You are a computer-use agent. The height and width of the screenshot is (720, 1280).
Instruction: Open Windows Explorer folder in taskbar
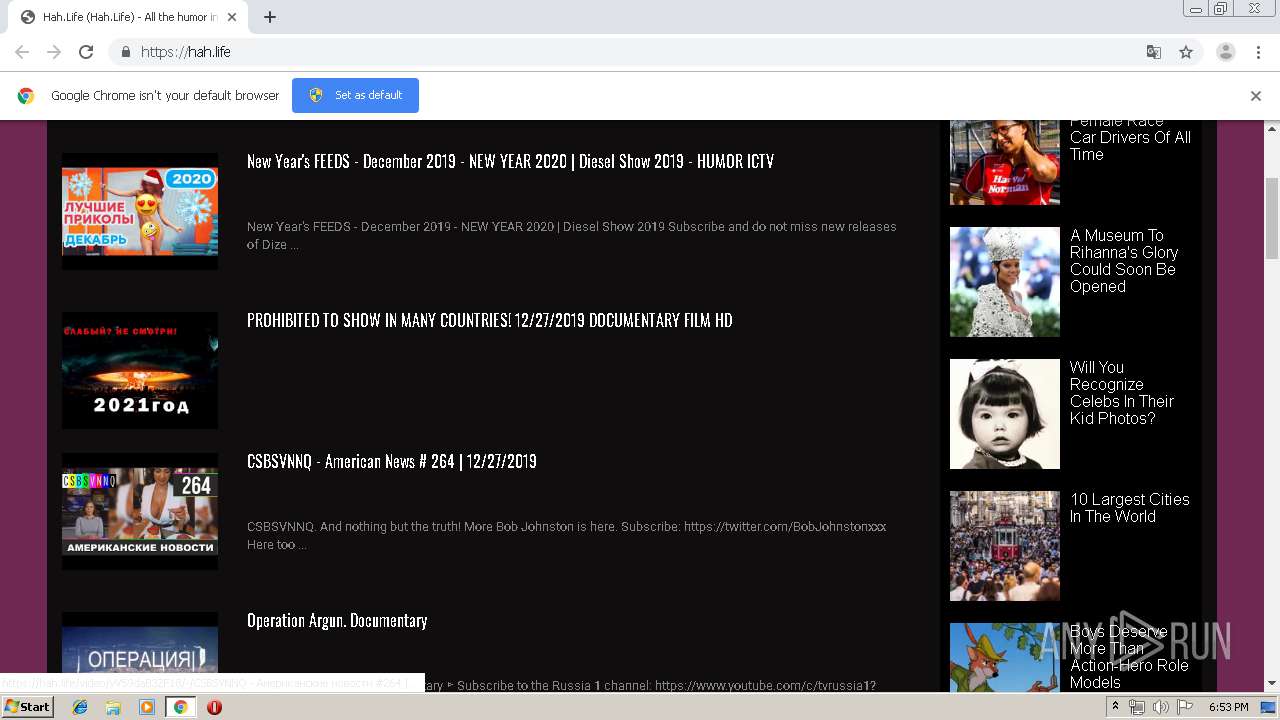pos(113,707)
